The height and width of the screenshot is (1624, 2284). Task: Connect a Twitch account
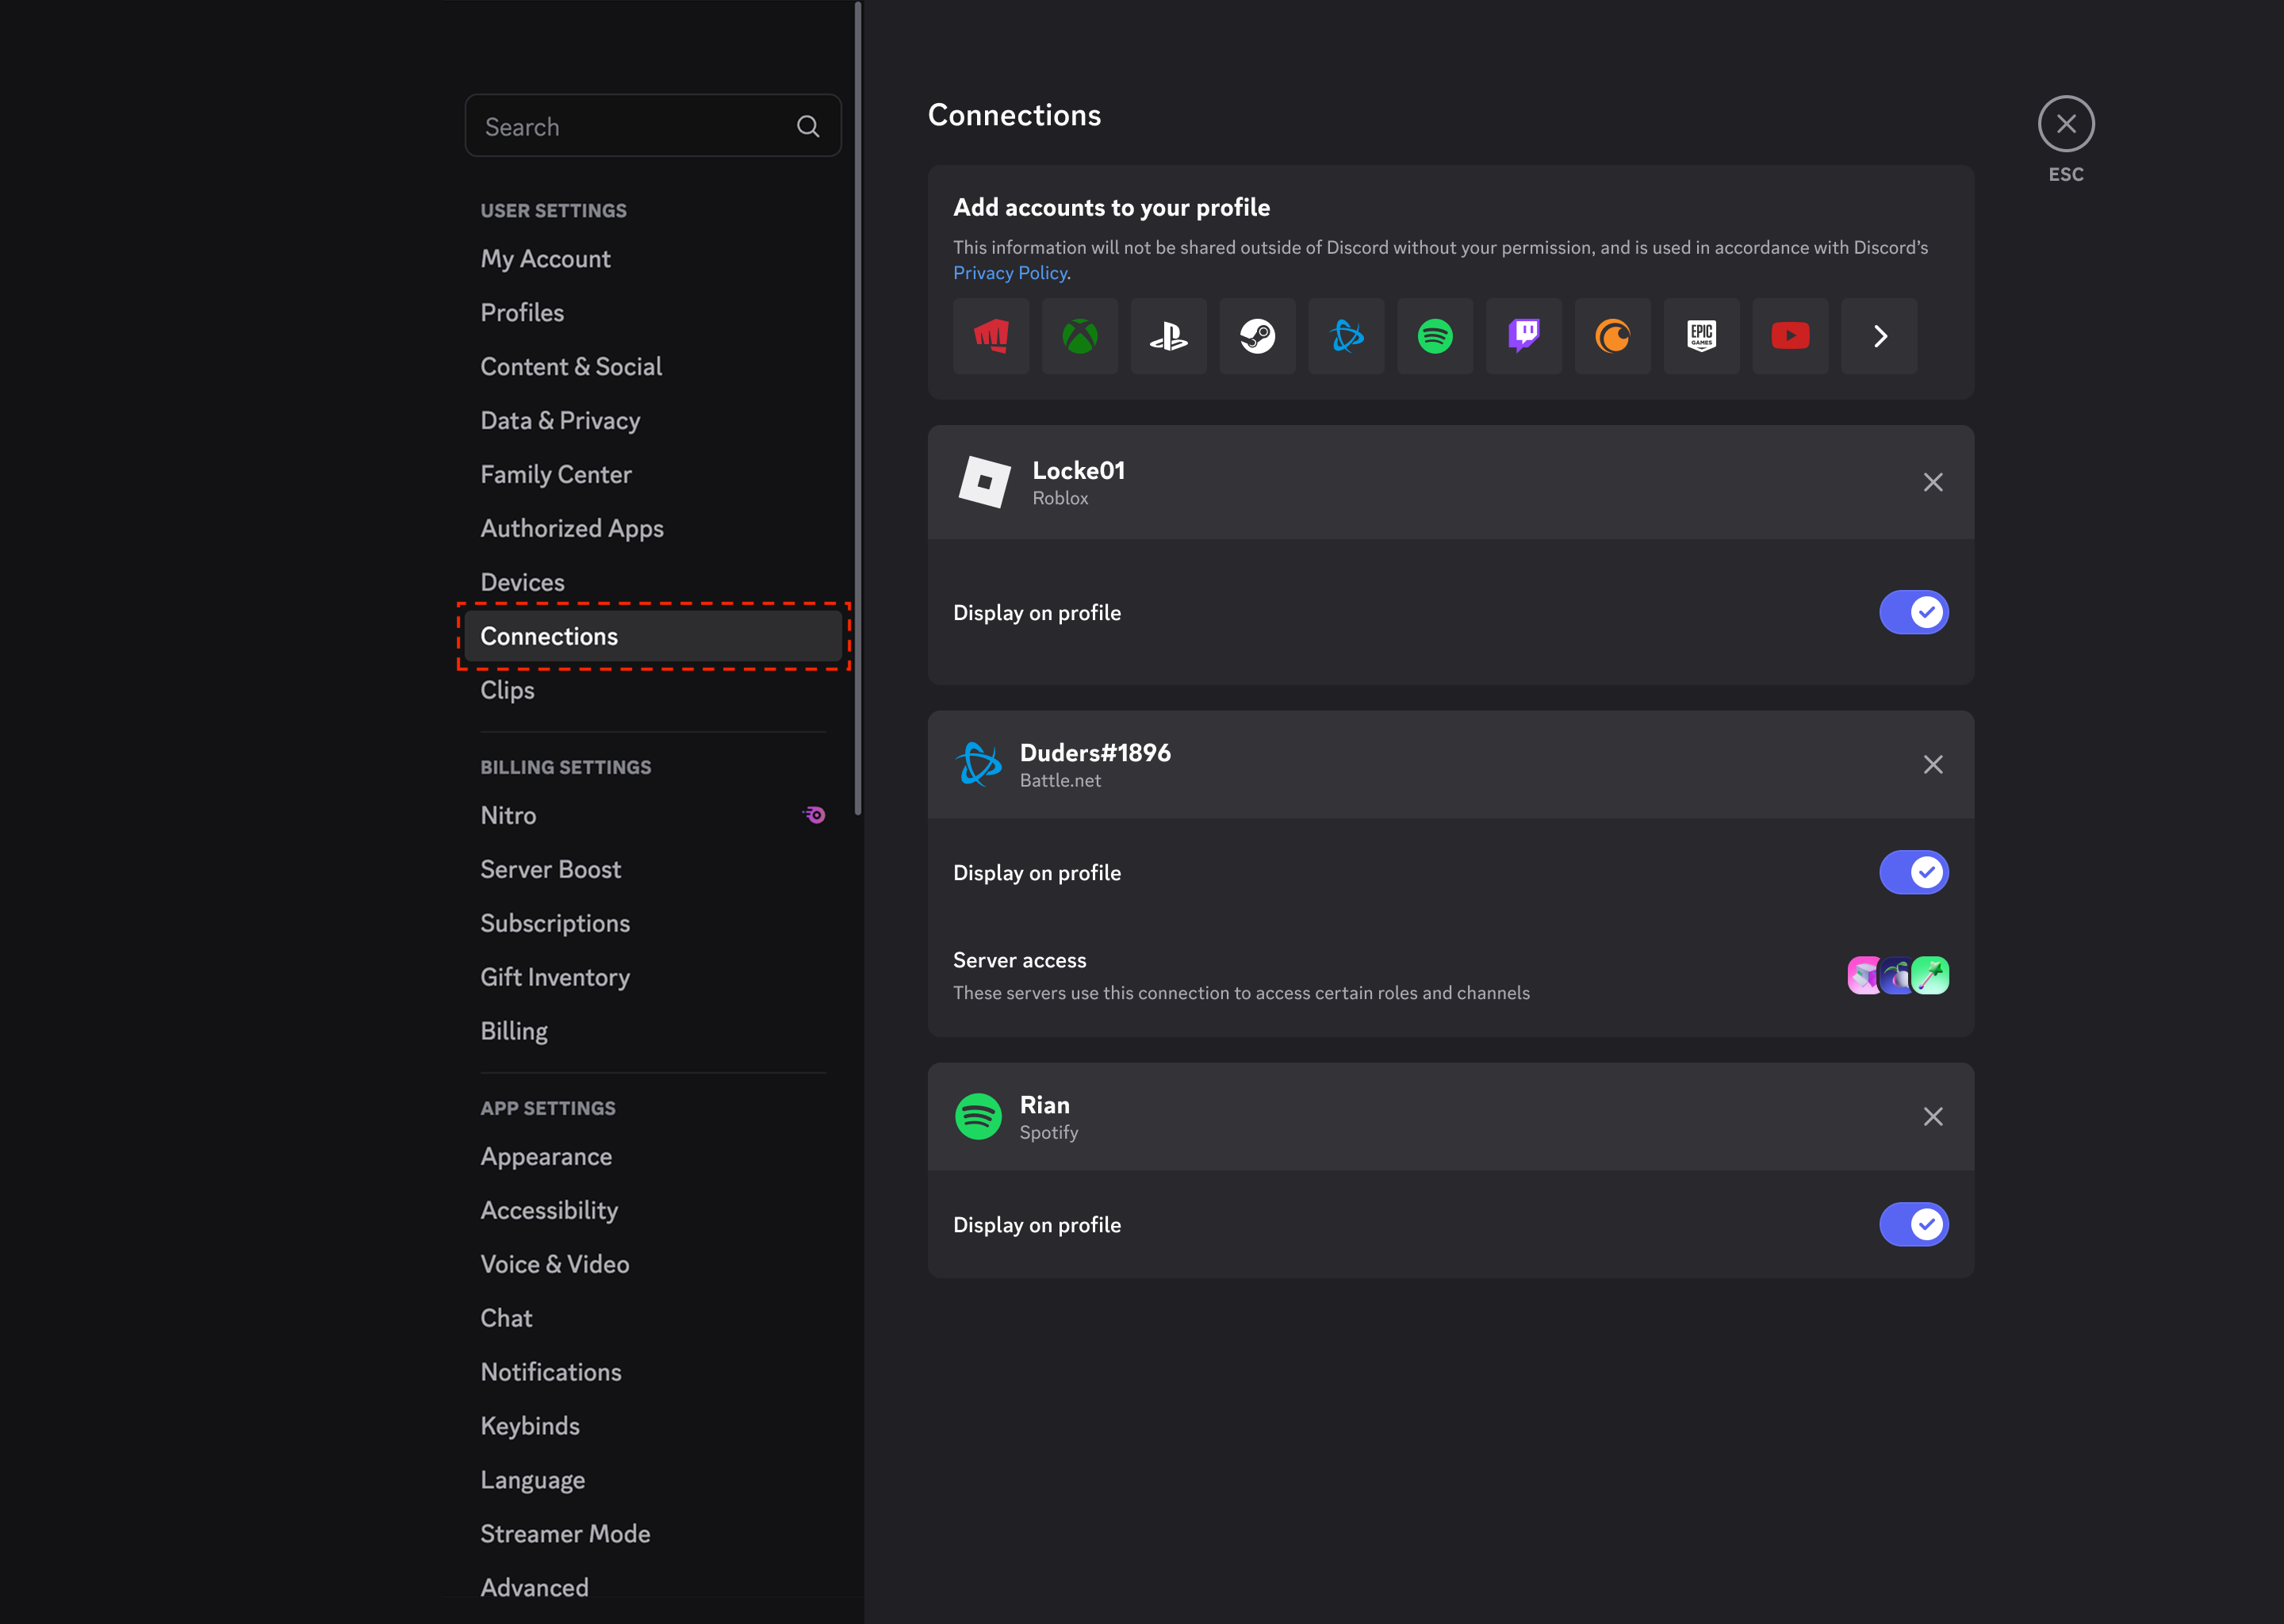coord(1524,336)
